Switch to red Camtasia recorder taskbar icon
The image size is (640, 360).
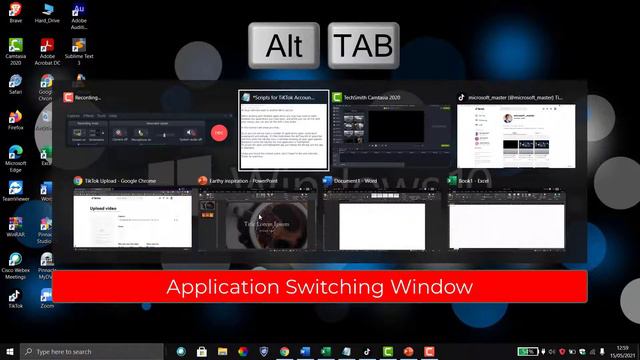429,351
